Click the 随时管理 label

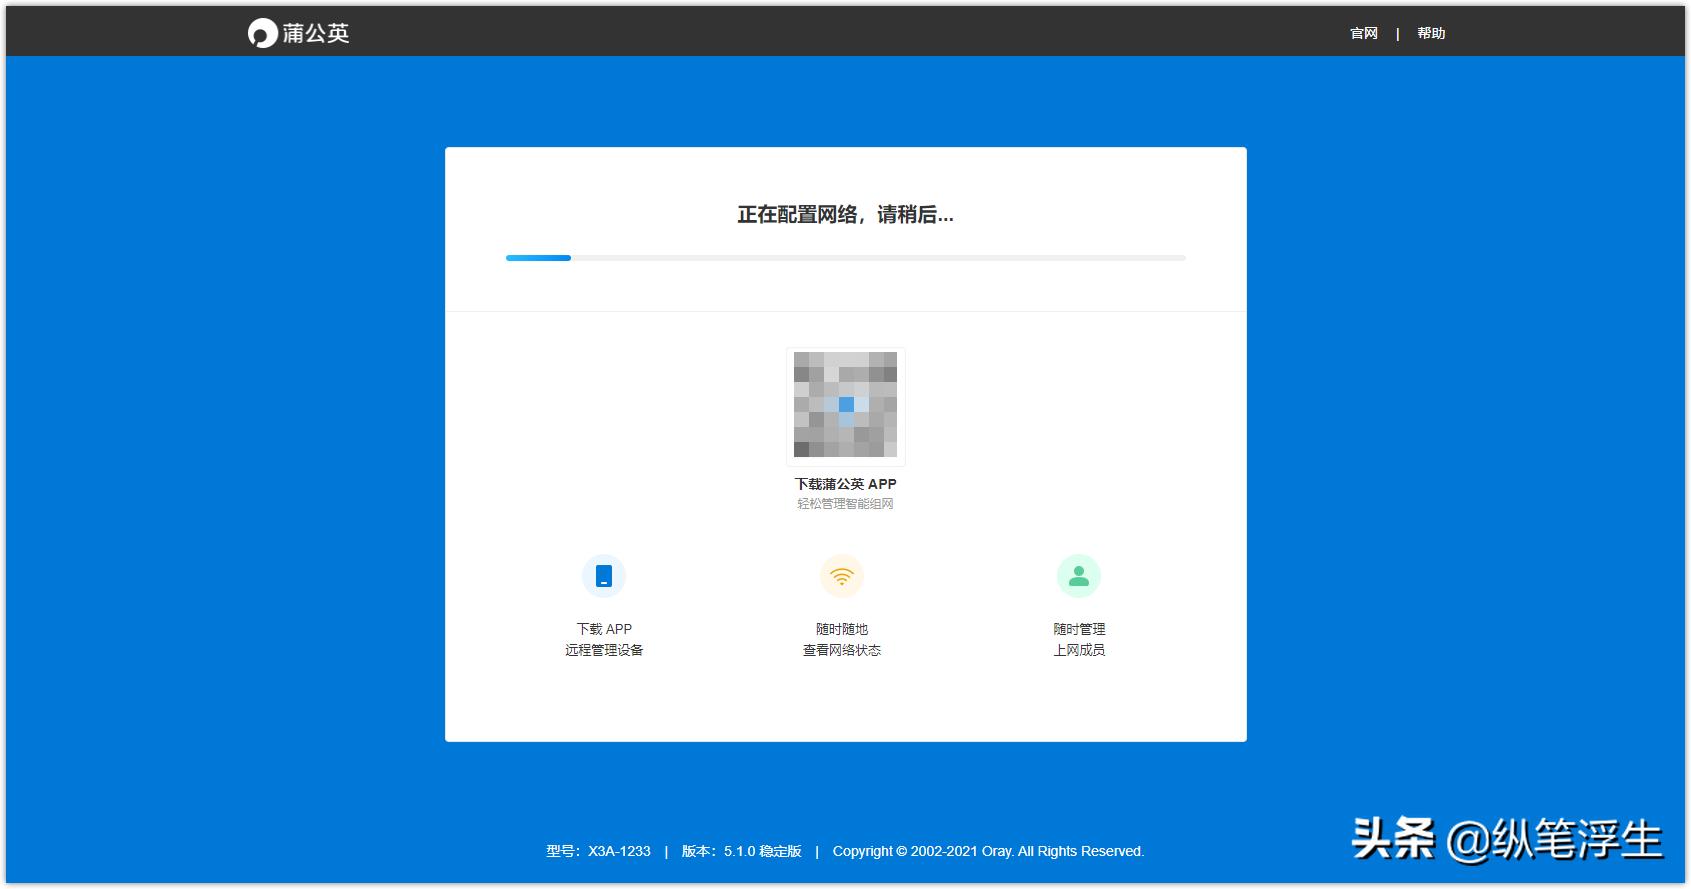1079,629
